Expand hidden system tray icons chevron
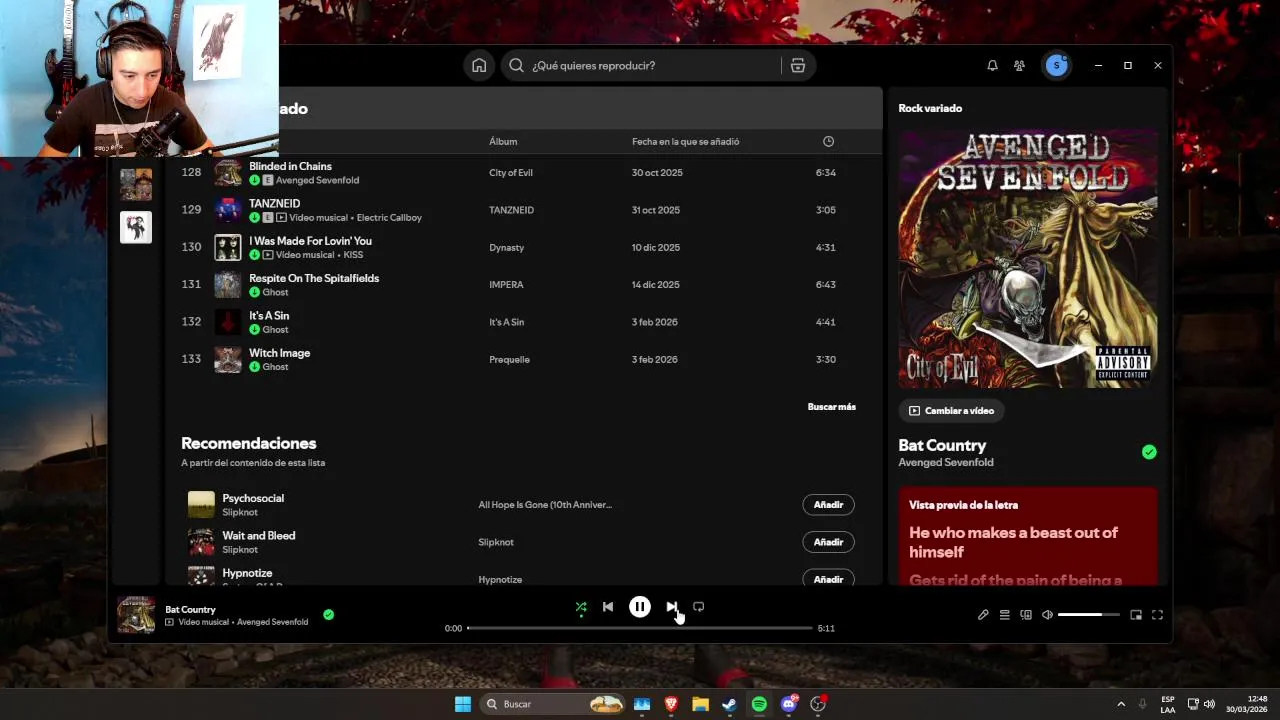This screenshot has height=720, width=1280. (x=1121, y=704)
